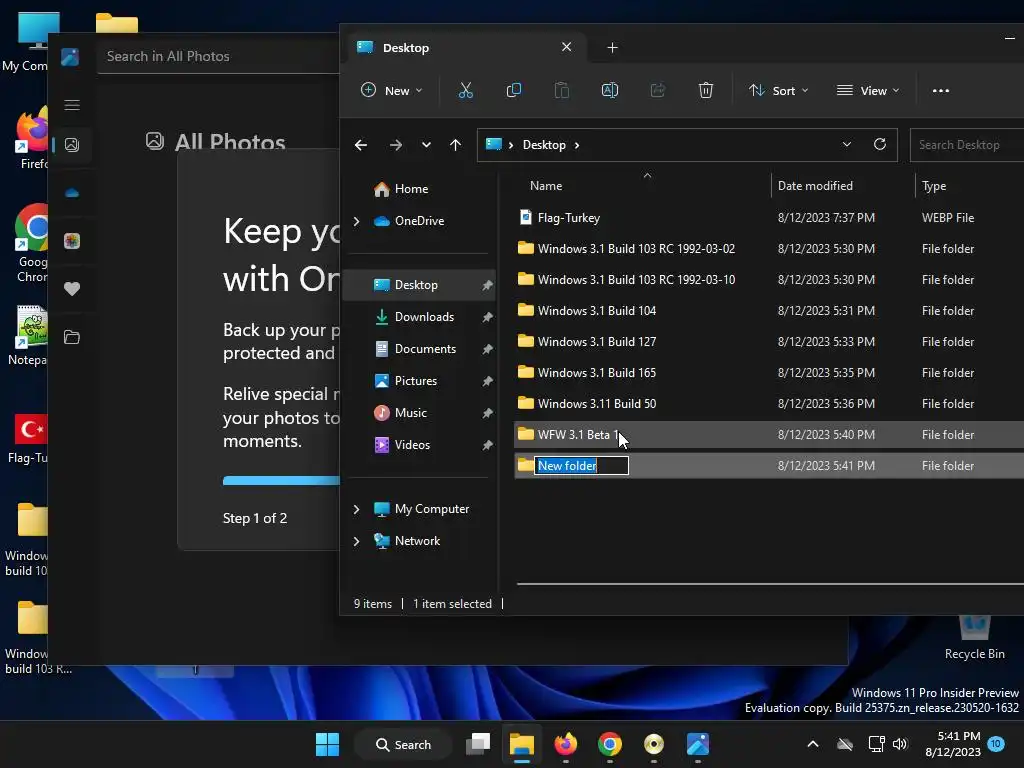Open the Sort dropdown menu

(x=778, y=90)
